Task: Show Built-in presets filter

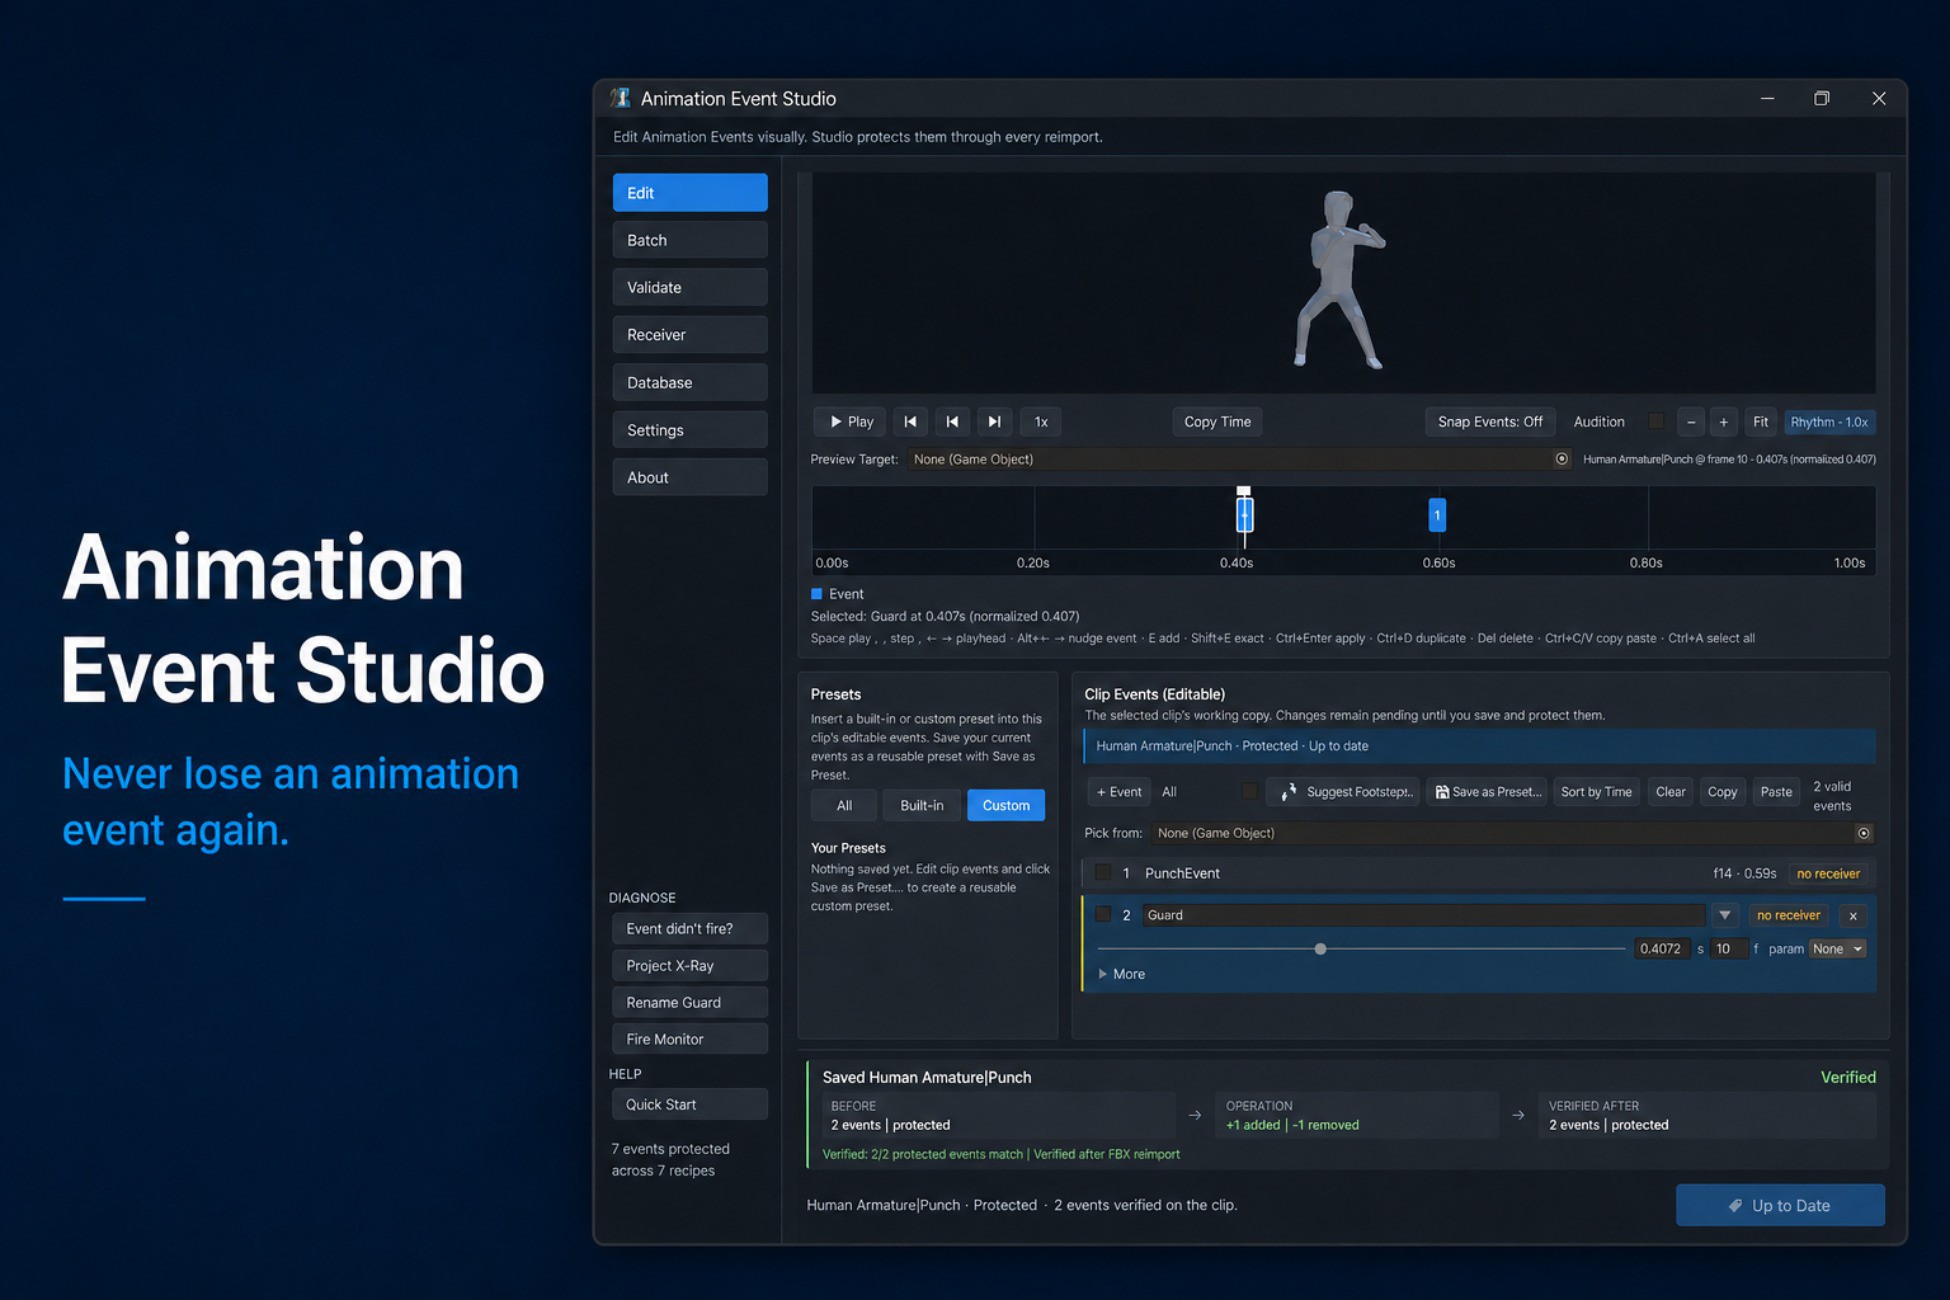Action: 921,805
